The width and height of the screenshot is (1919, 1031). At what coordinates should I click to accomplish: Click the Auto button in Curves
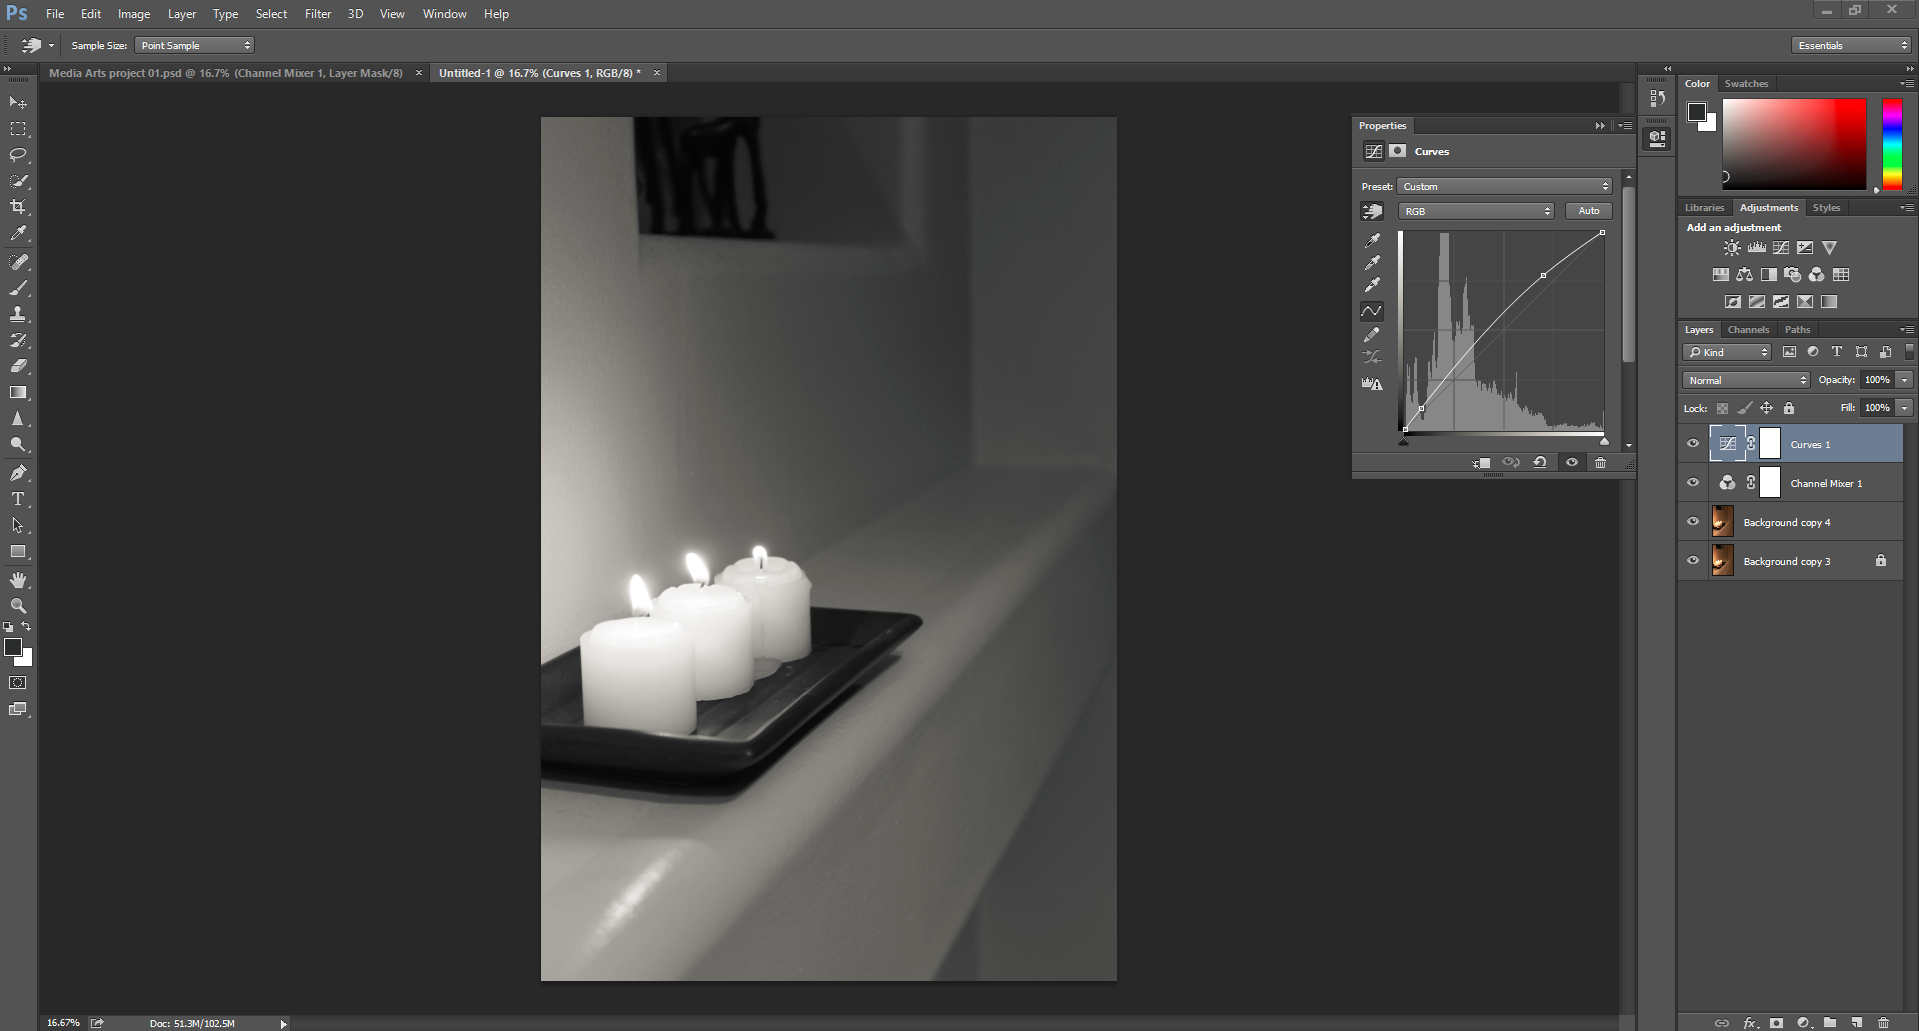1589,211
